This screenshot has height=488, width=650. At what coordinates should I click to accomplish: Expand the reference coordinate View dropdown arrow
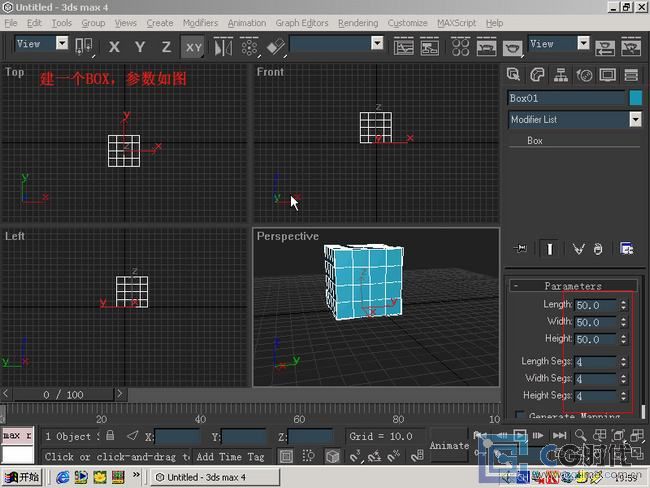coord(62,43)
